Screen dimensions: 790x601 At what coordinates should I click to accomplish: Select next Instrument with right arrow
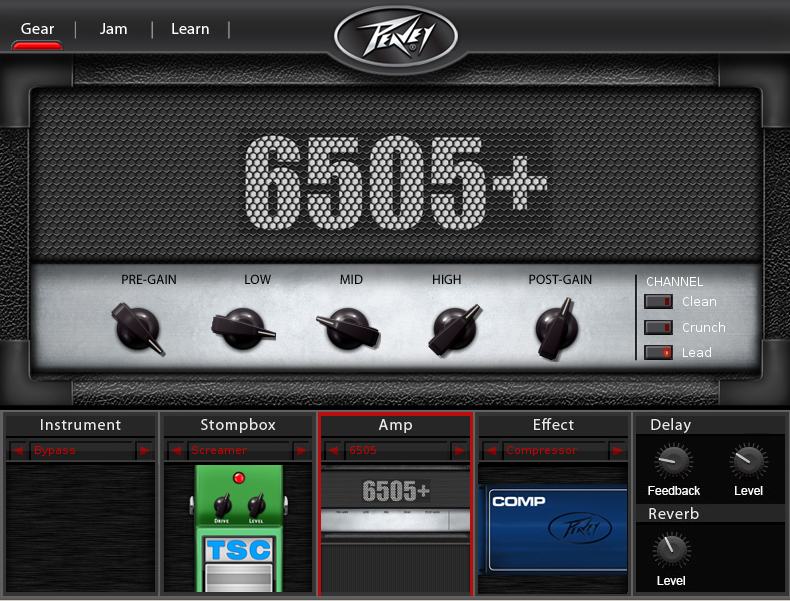(x=145, y=450)
